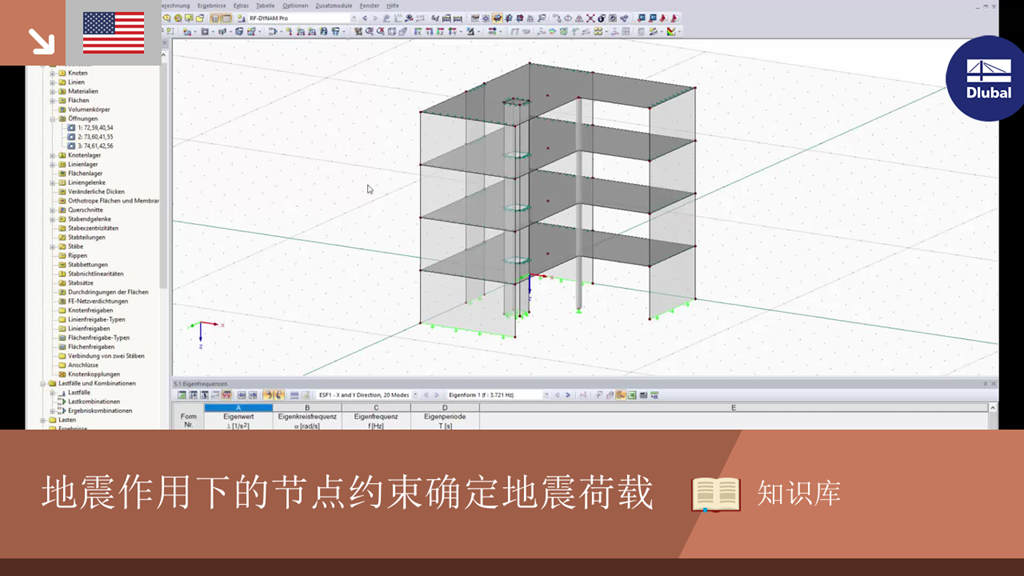Click previous arrow beside ESF1 load case dropdown
The image size is (1024, 576).
pyautogui.click(x=426, y=395)
